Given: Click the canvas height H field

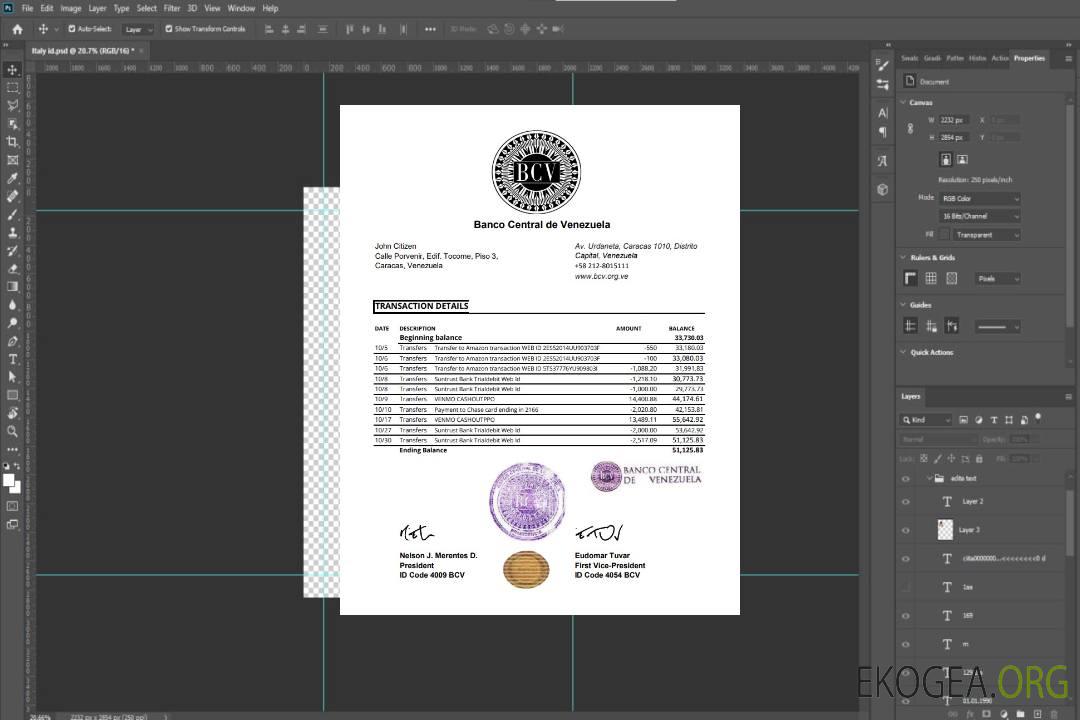Looking at the screenshot, I should pyautogui.click(x=955, y=138).
